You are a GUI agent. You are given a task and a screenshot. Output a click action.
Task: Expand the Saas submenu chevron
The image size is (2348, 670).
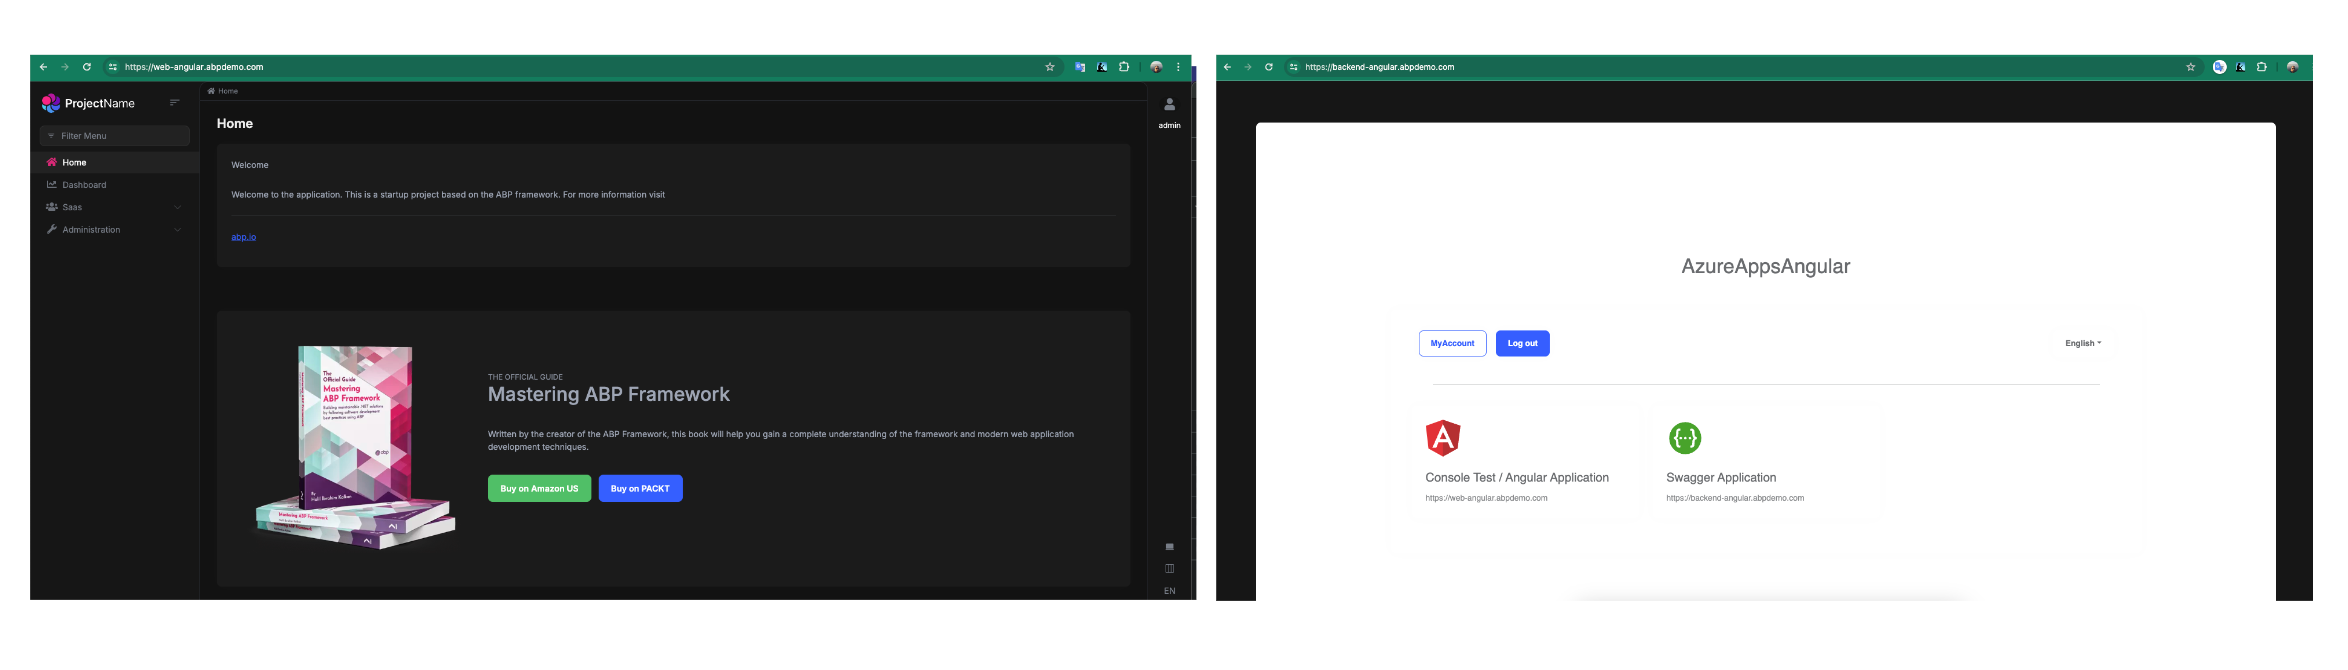click(x=177, y=207)
